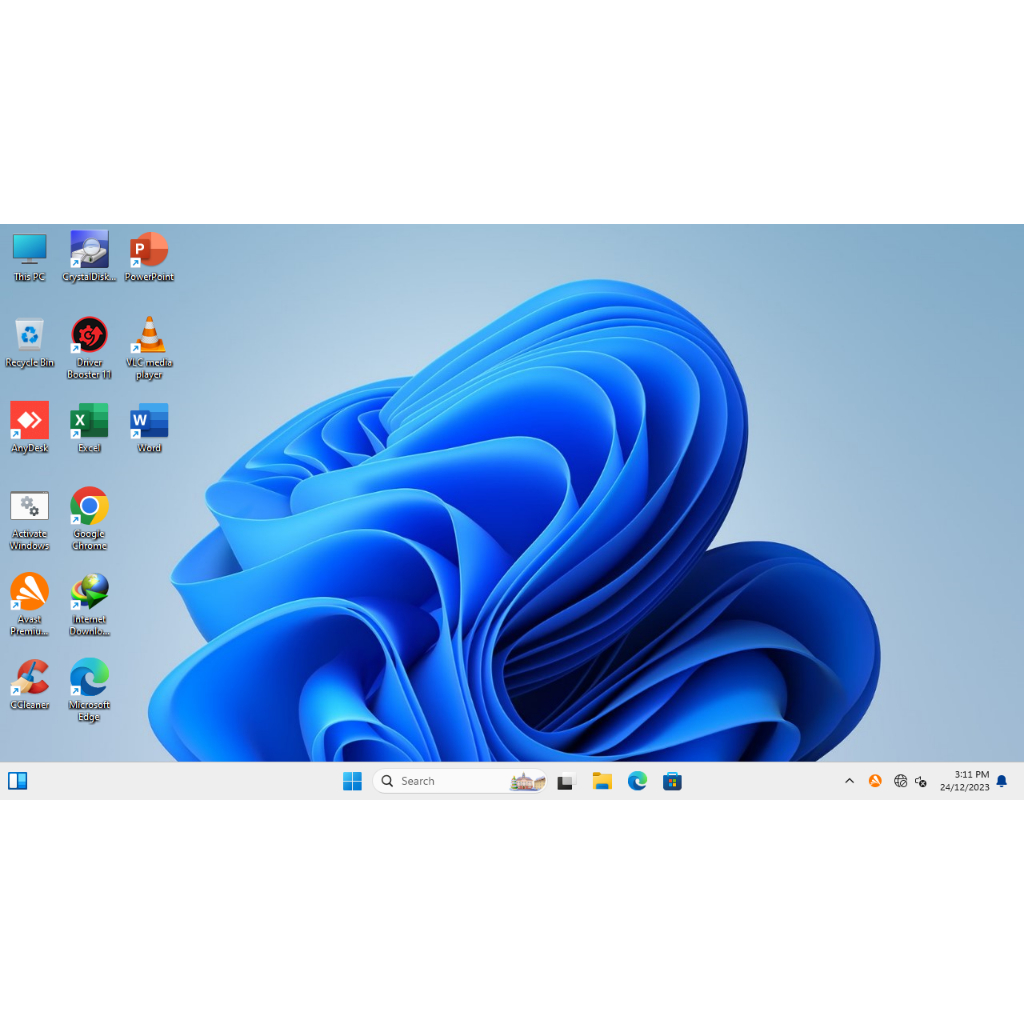
Task: Open File Explorer from the taskbar
Action: coord(602,781)
